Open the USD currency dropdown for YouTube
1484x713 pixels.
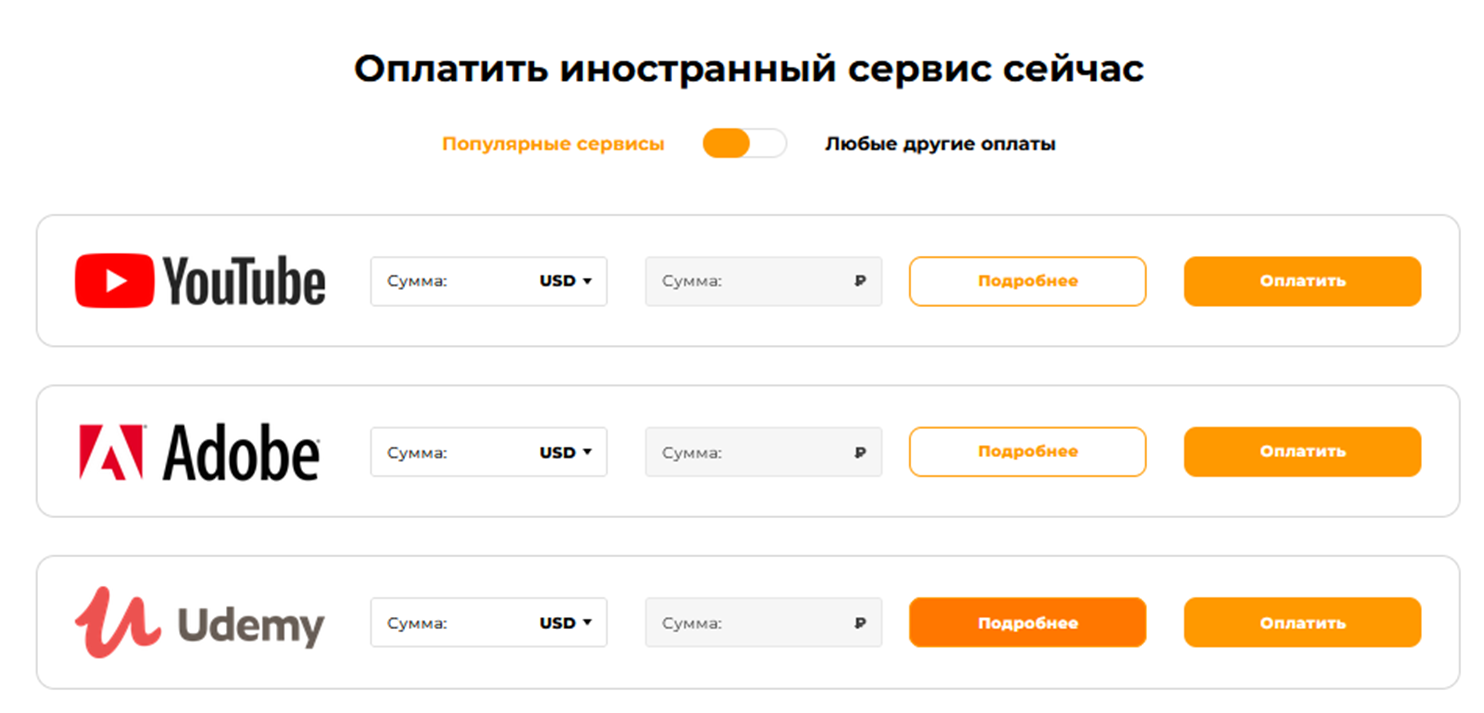coord(566,281)
